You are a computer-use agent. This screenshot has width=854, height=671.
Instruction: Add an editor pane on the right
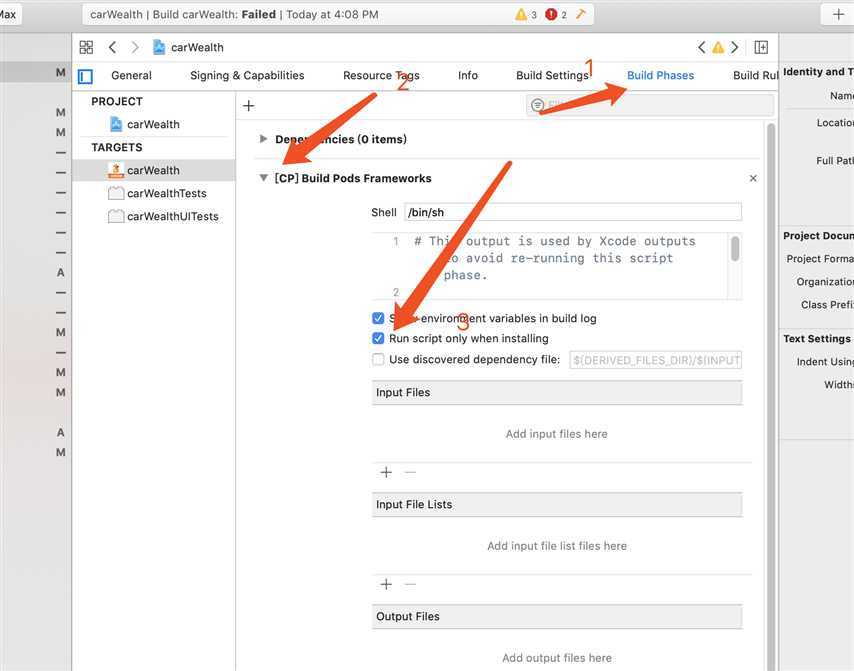pos(761,47)
